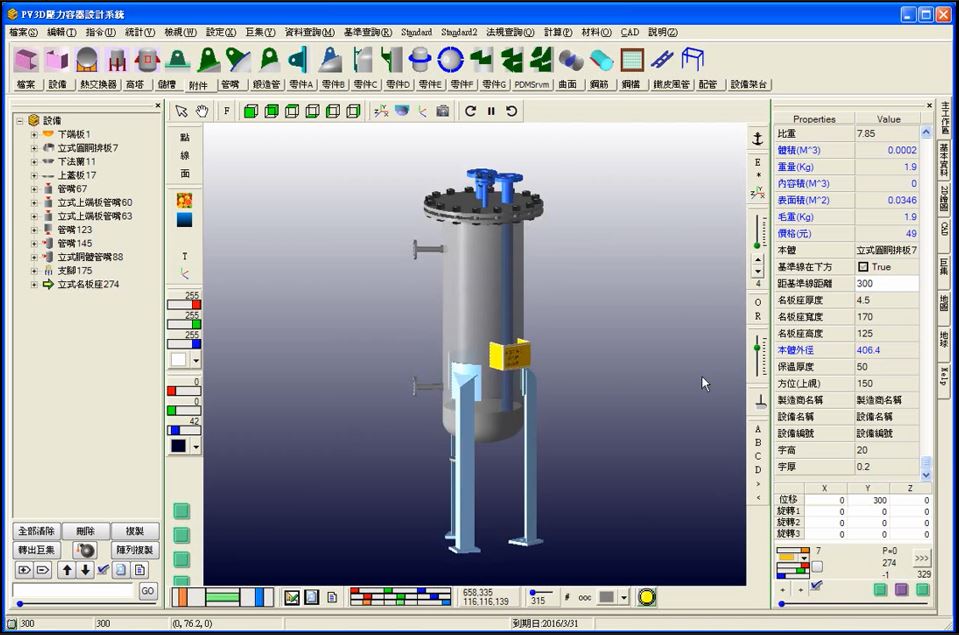Switch to the 管嘴 toolbar tab
The image size is (959, 635).
[230, 84]
